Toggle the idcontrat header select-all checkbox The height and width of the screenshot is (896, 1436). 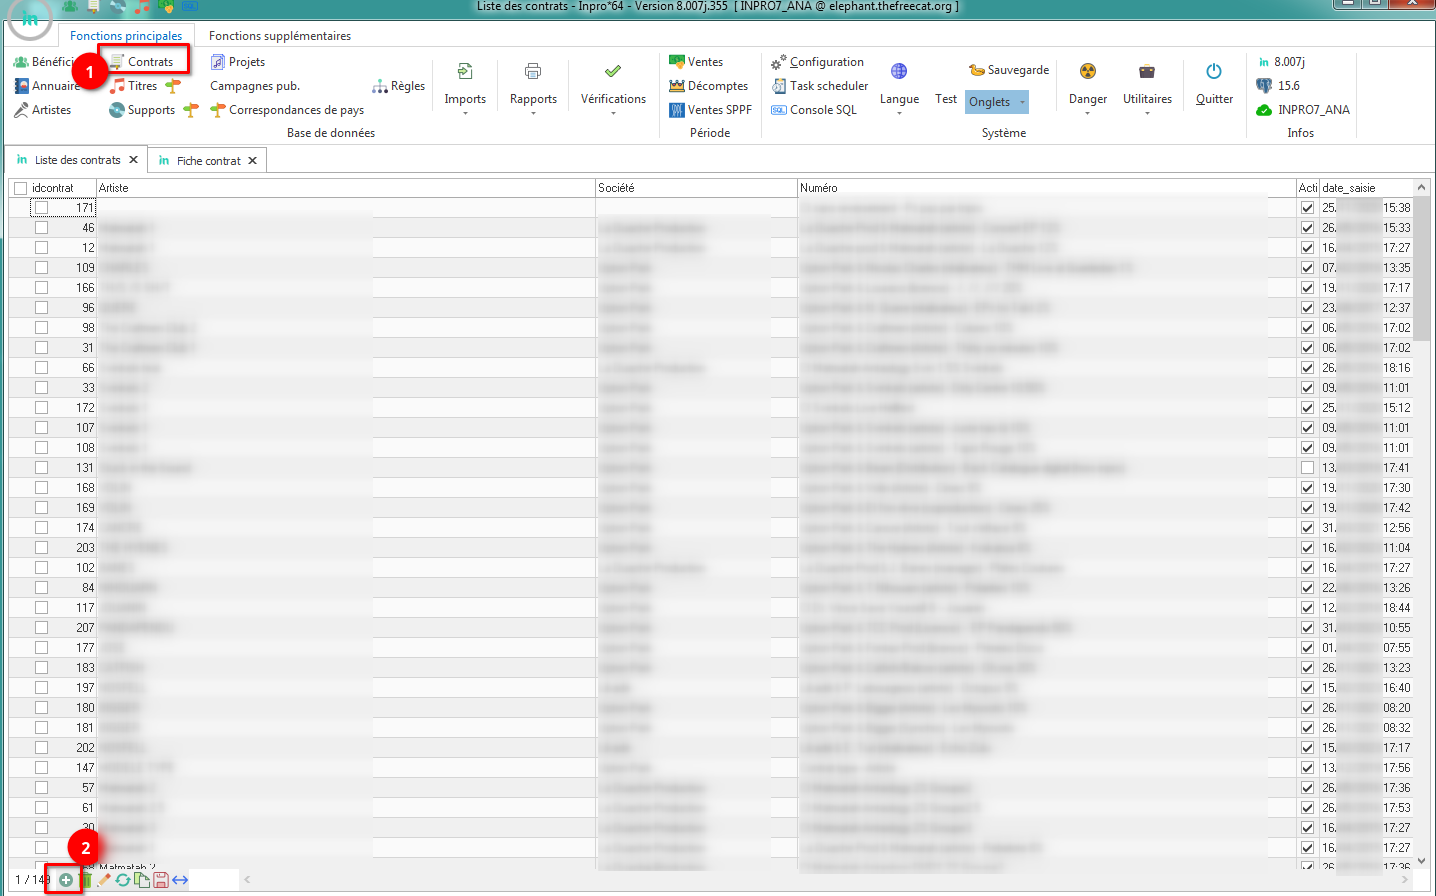tap(20, 188)
